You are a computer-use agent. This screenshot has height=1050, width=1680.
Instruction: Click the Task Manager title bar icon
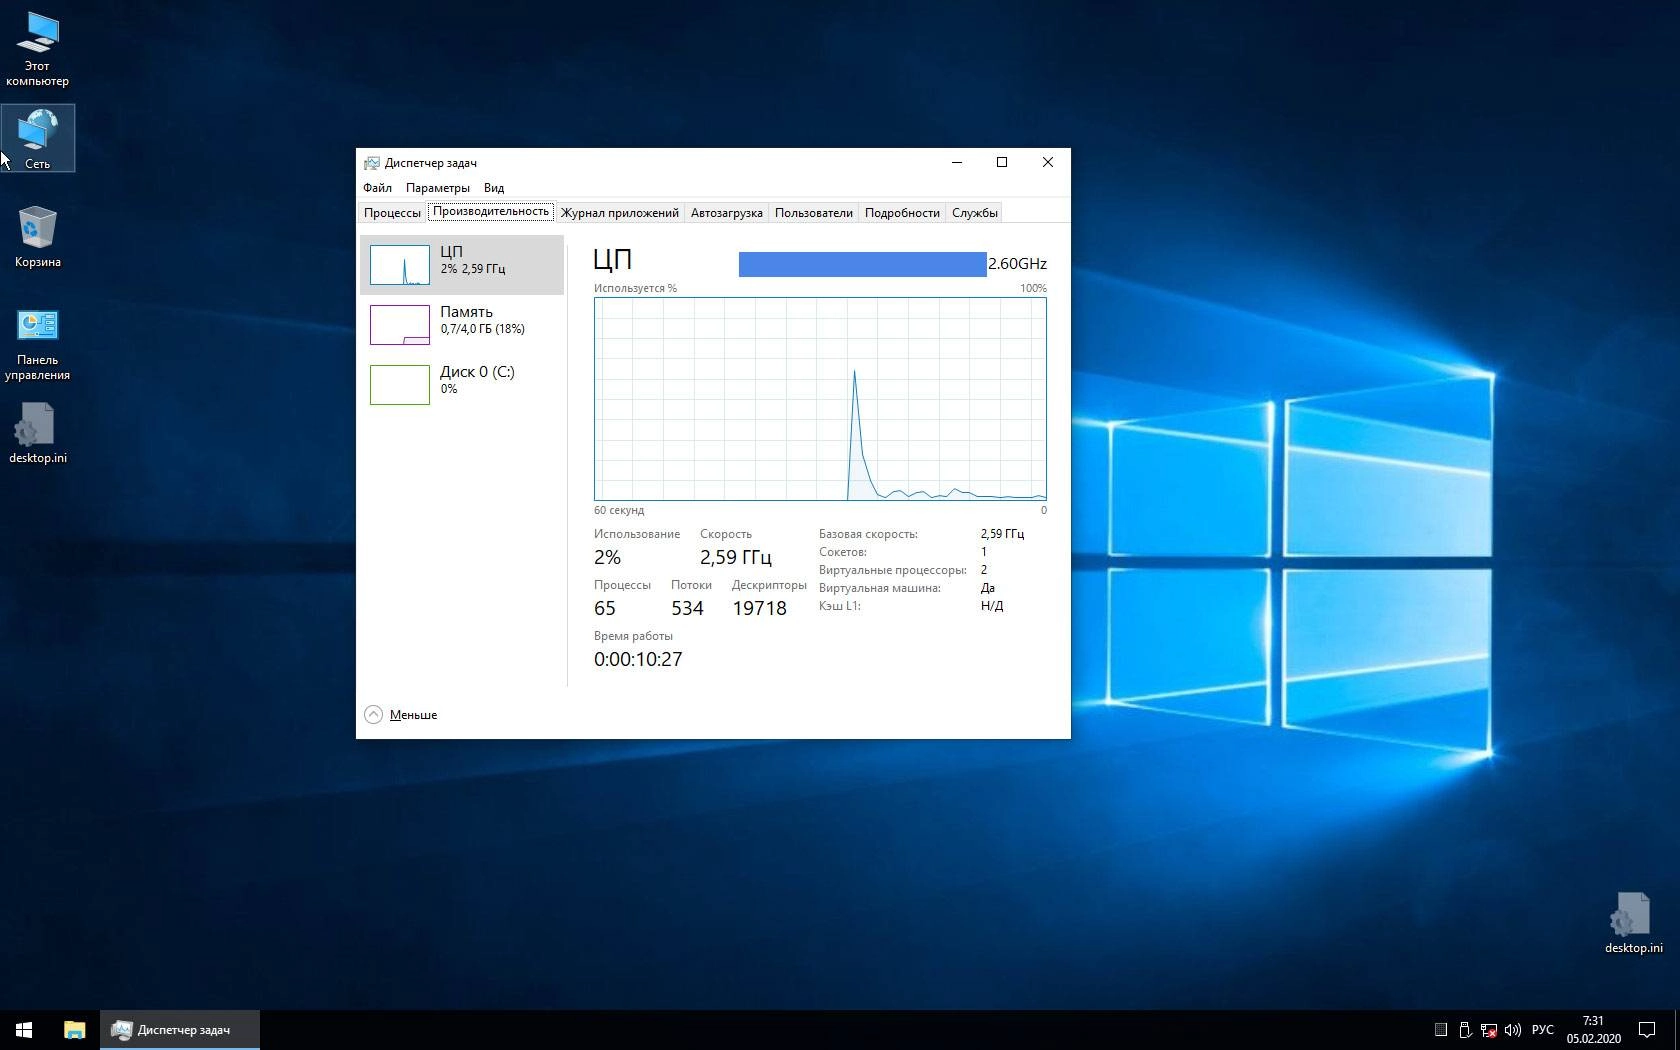pyautogui.click(x=371, y=163)
